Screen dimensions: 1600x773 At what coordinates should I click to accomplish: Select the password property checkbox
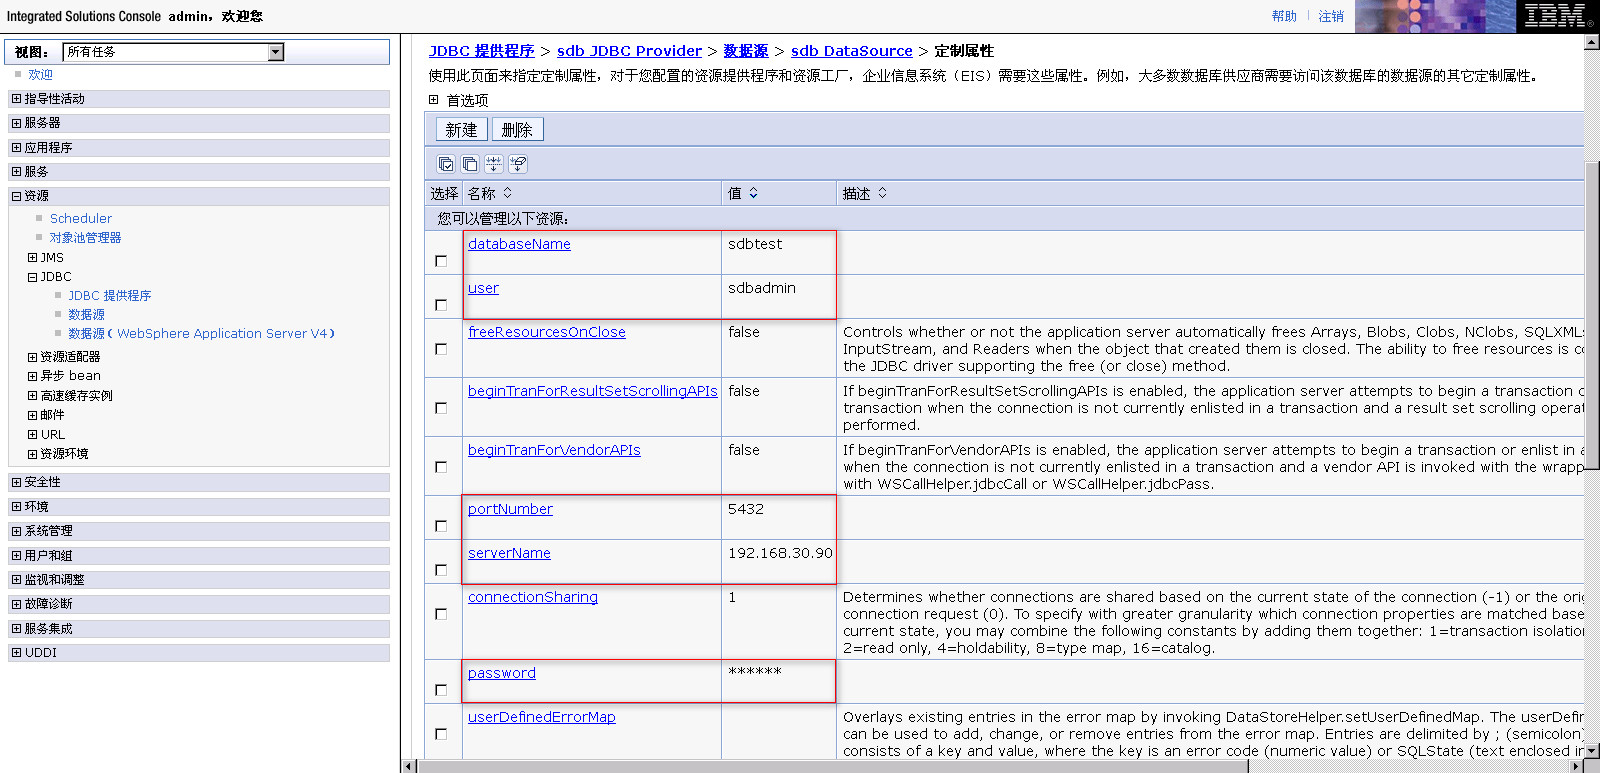[441, 690]
